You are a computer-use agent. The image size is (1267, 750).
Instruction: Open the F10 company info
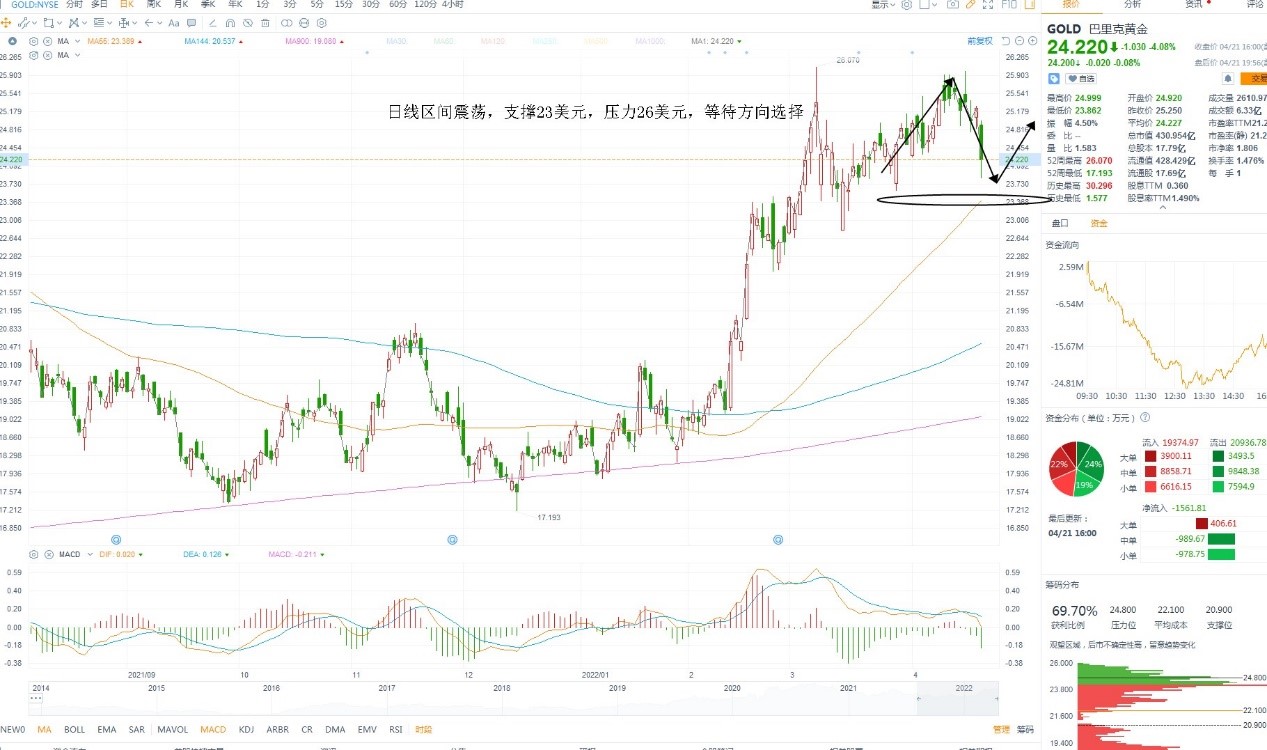tap(1009, 5)
